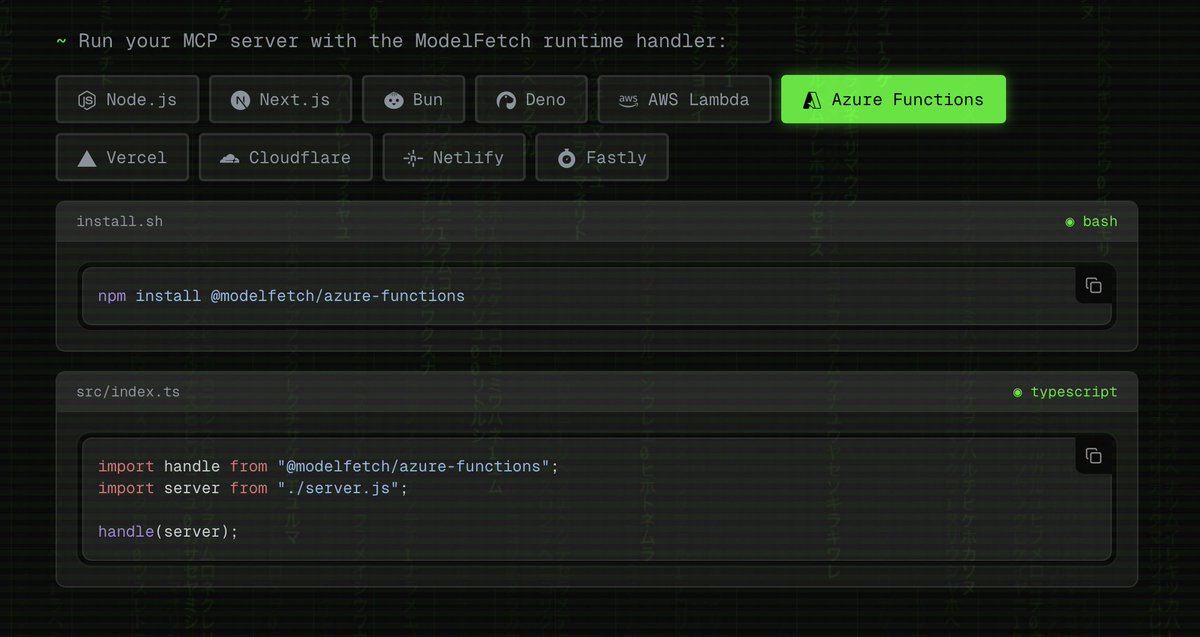Viewport: 1200px width, 637px height.
Task: Copy the src/index.ts code snippet
Action: point(1093,455)
